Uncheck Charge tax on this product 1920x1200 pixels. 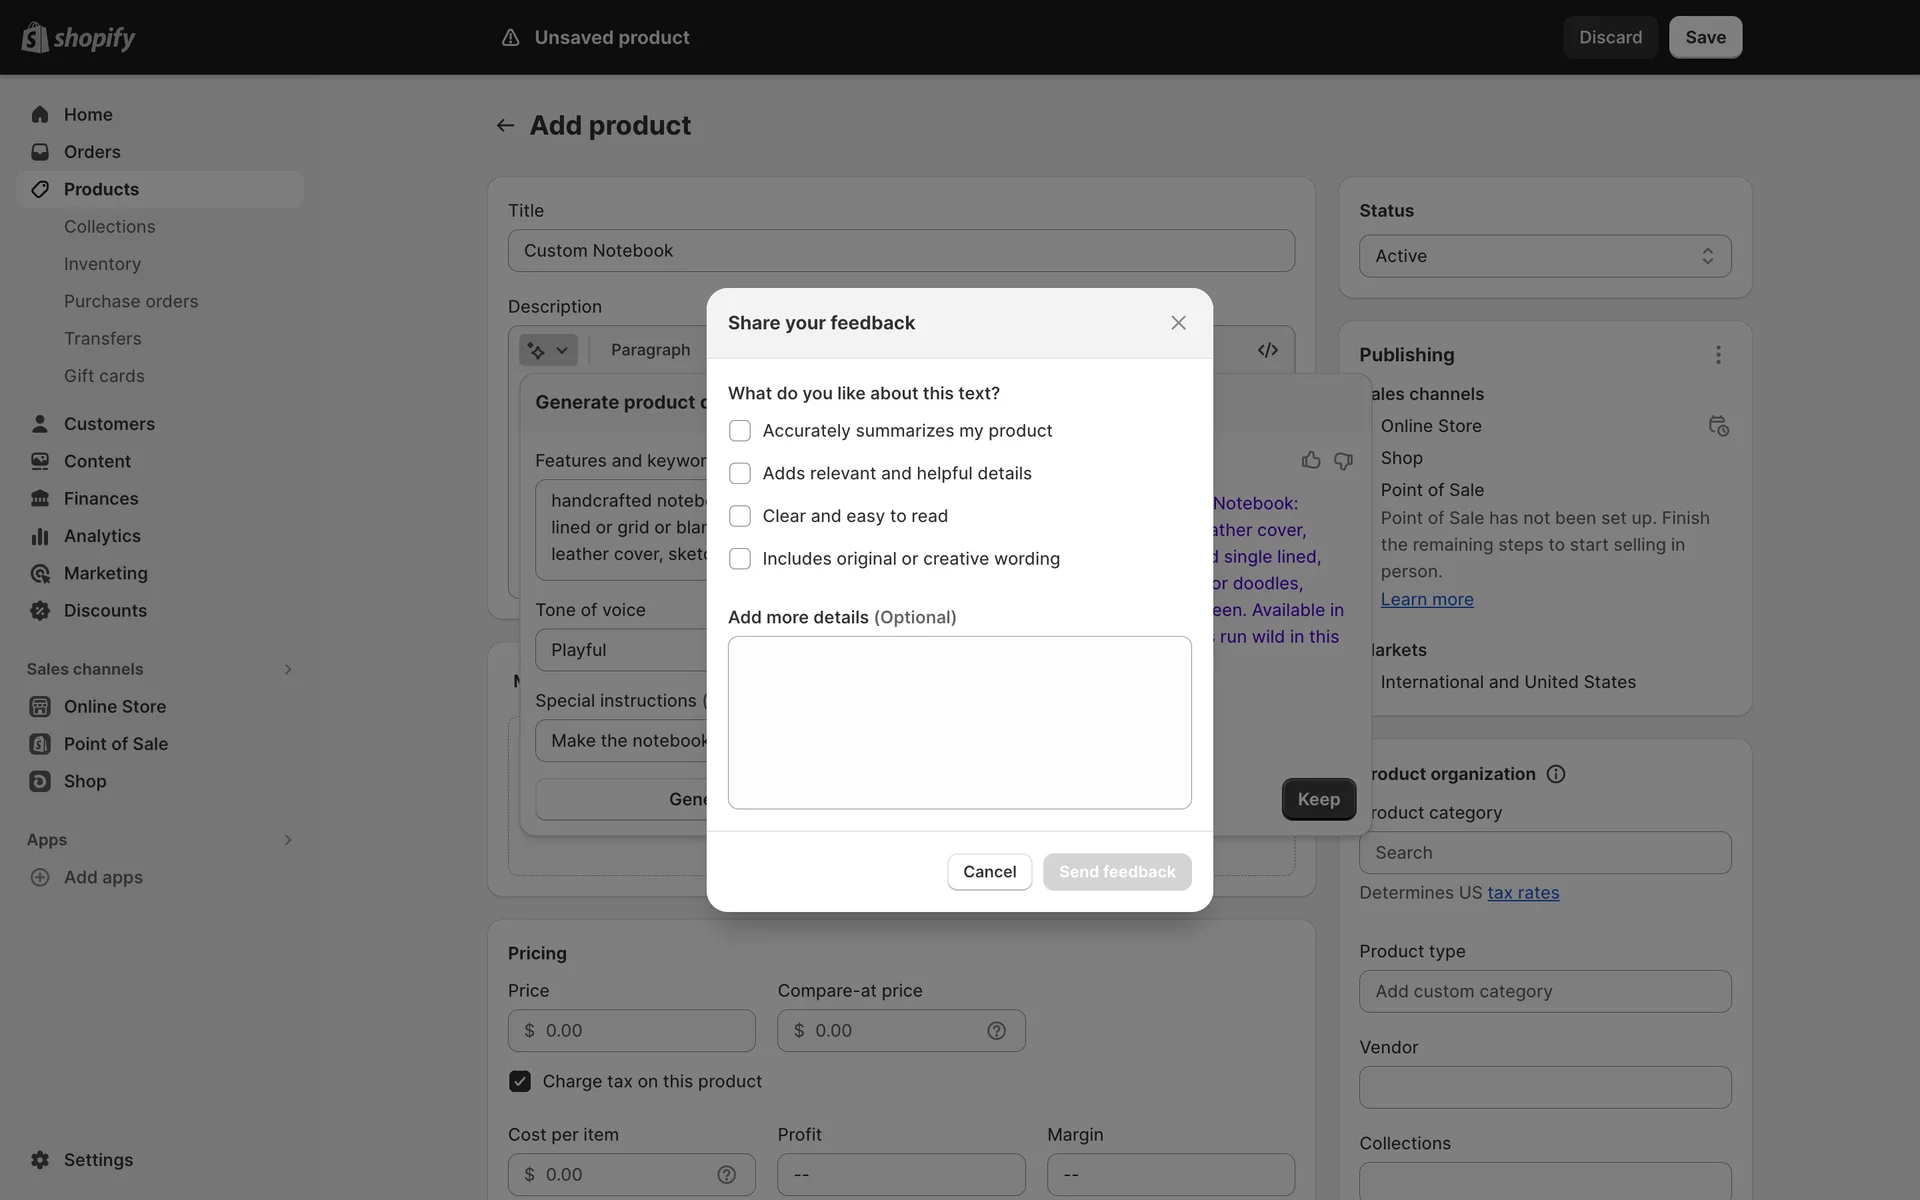click(520, 1081)
